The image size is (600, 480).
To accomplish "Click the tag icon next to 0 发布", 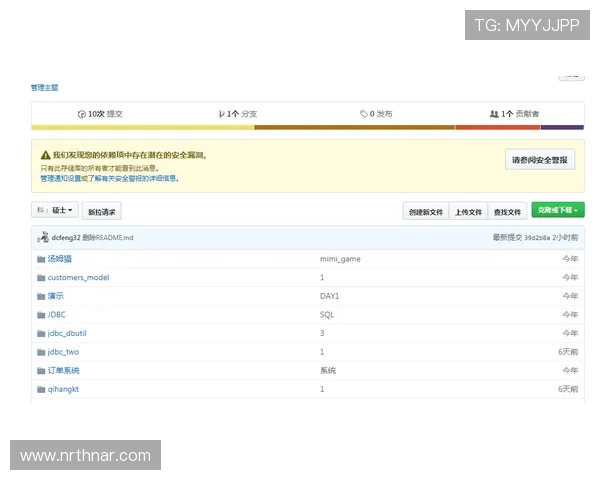I will click(364, 114).
